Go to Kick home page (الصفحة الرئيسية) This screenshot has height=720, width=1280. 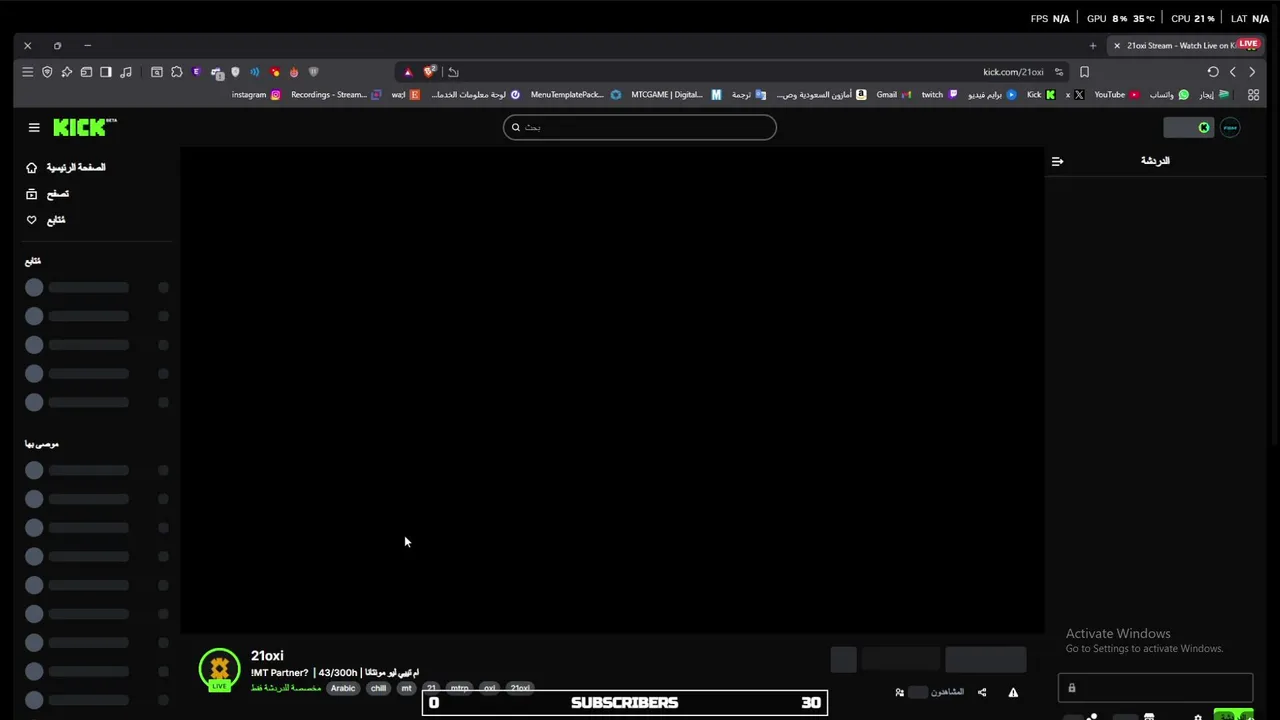point(66,167)
